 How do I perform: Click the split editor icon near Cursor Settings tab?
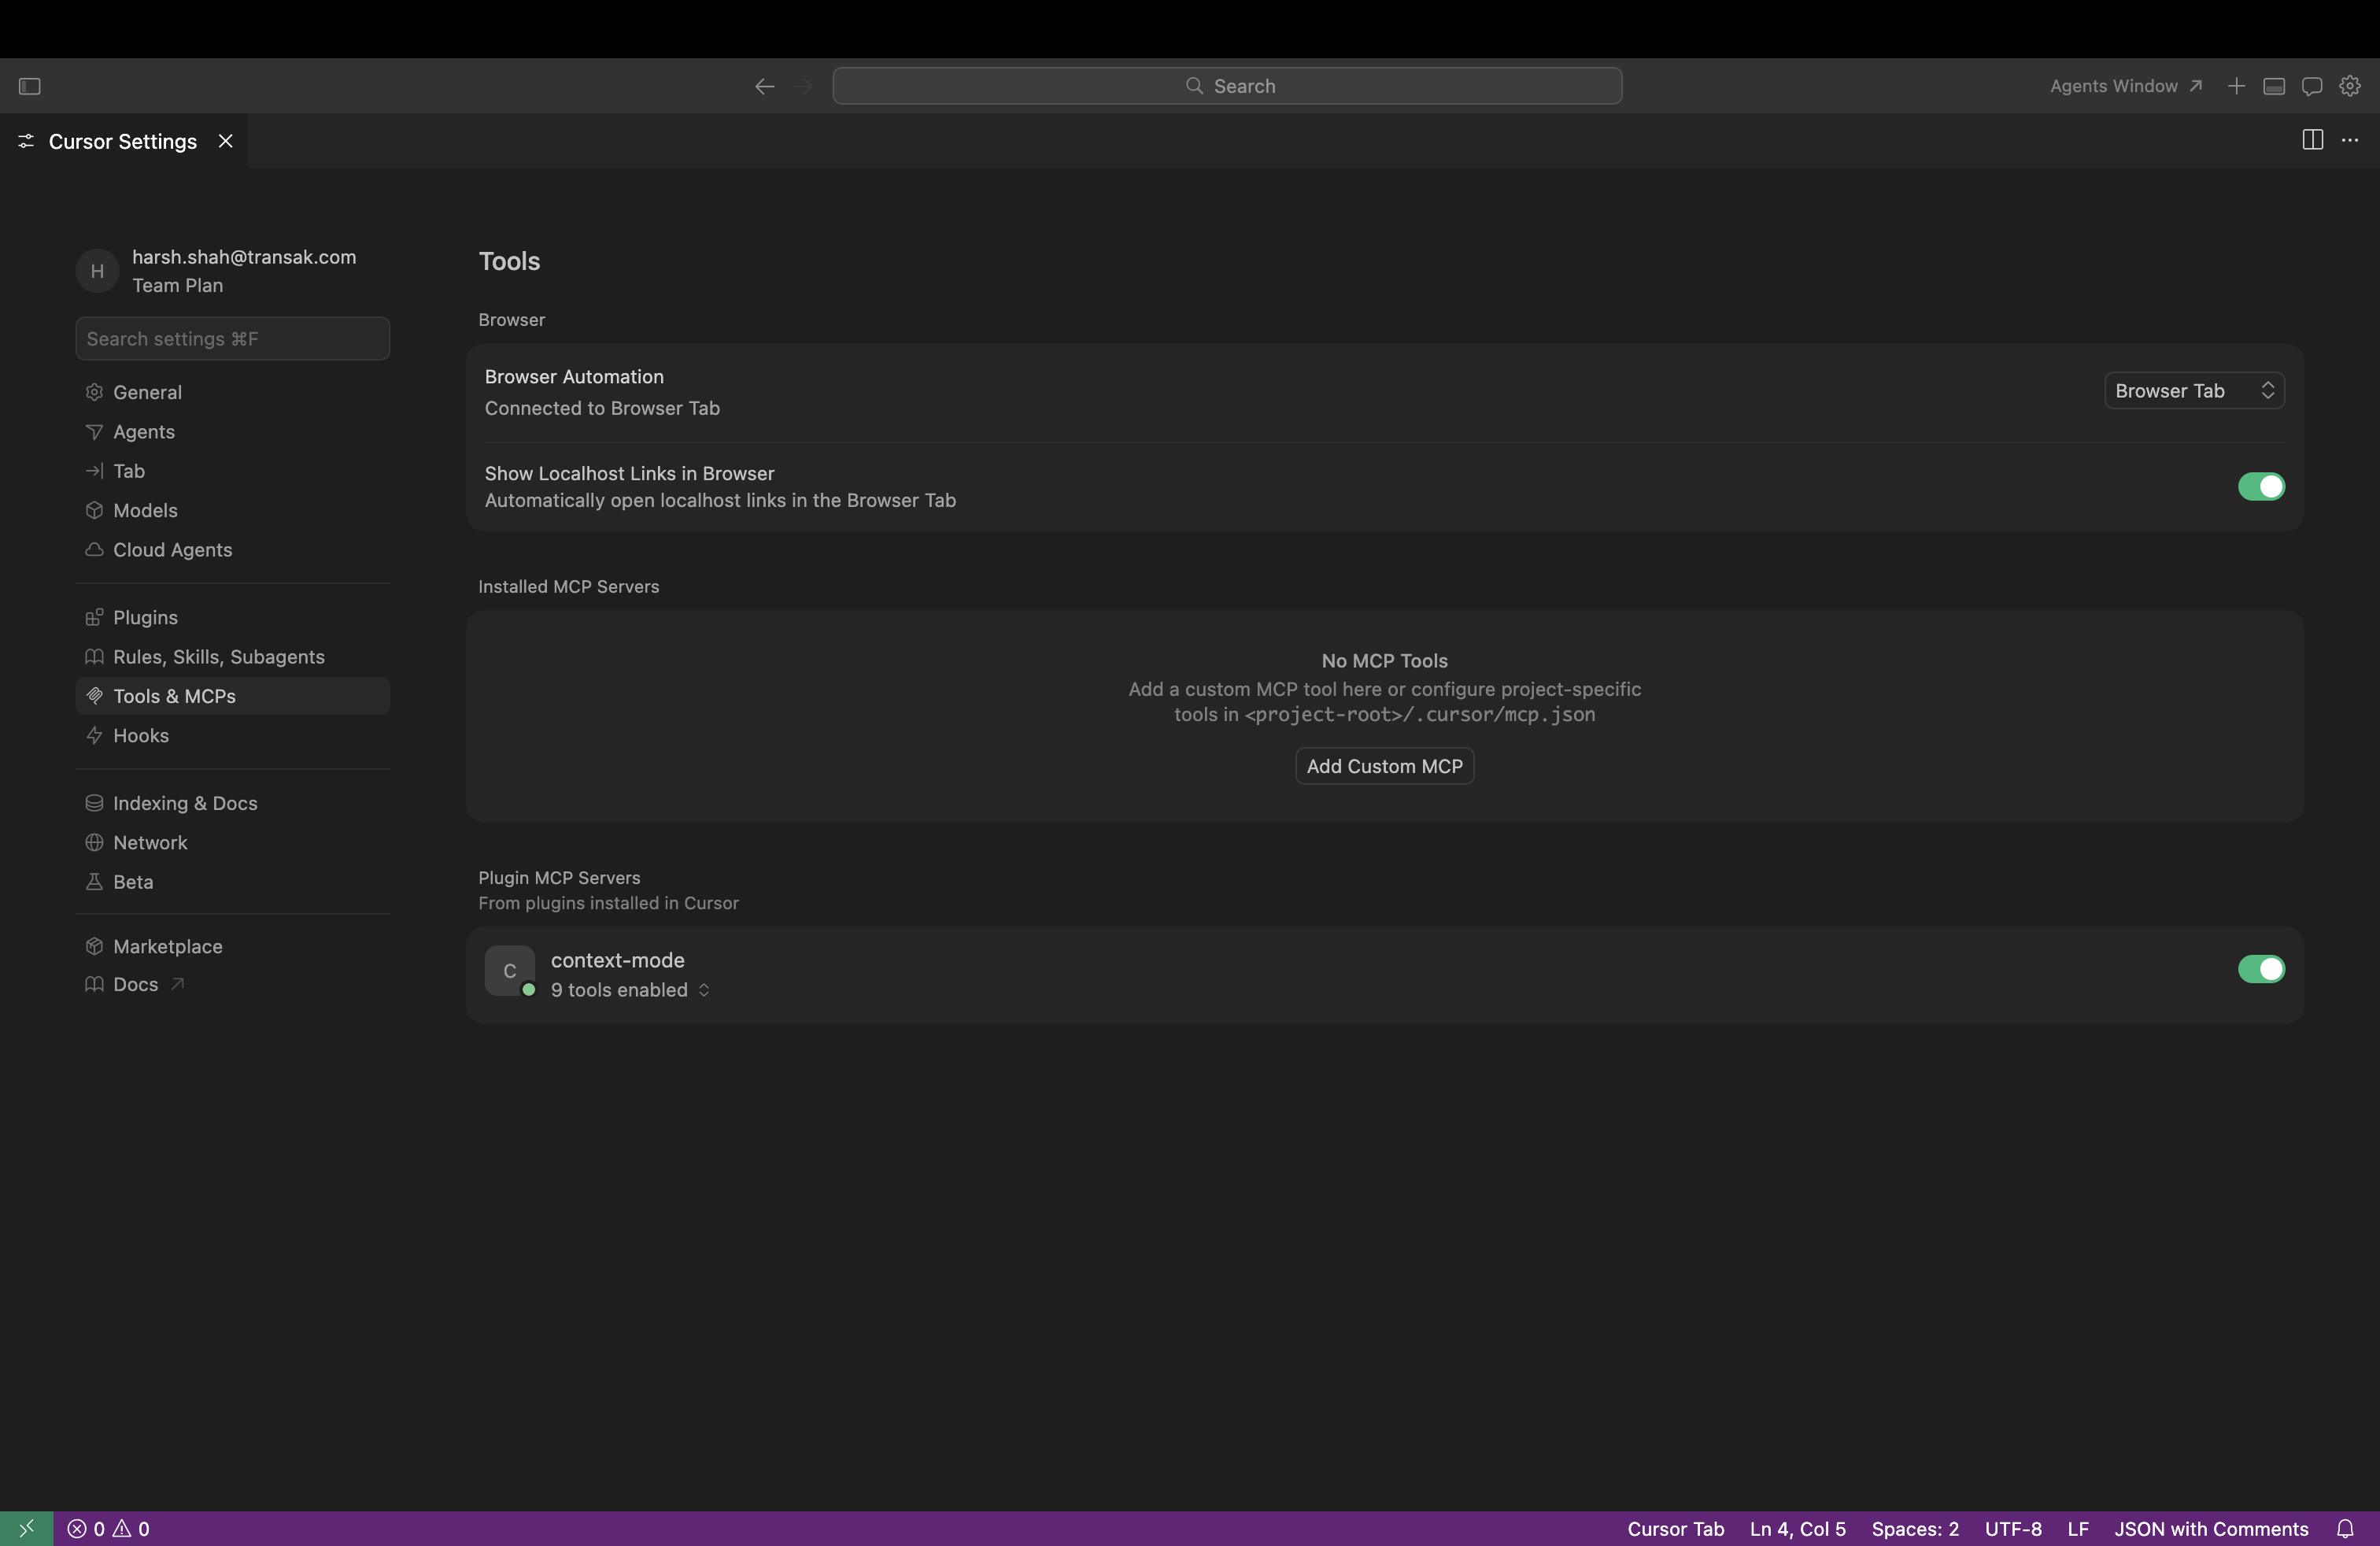[2313, 140]
